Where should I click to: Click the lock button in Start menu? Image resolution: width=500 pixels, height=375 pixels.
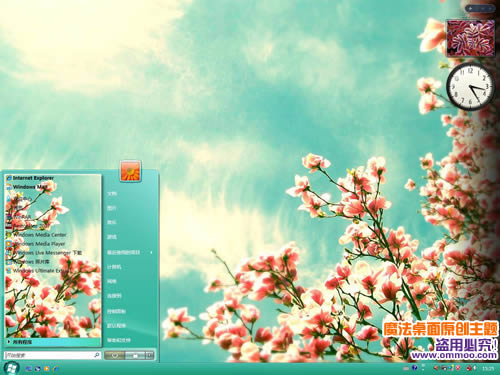coord(135,356)
